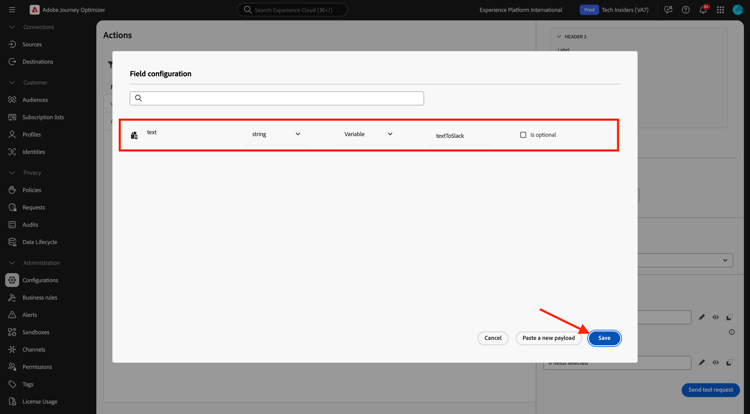Click the Sandboxes sidebar icon
This screenshot has width=750, height=414.
pos(12,332)
